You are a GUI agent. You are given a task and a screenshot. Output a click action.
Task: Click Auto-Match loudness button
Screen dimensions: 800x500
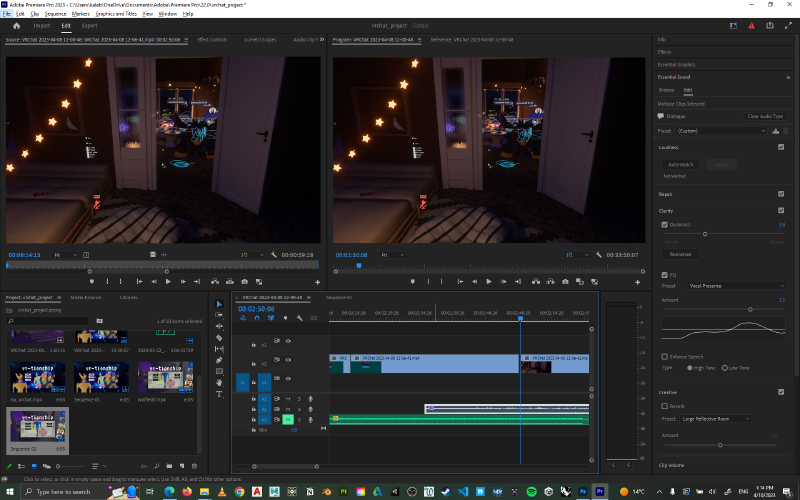(681, 165)
